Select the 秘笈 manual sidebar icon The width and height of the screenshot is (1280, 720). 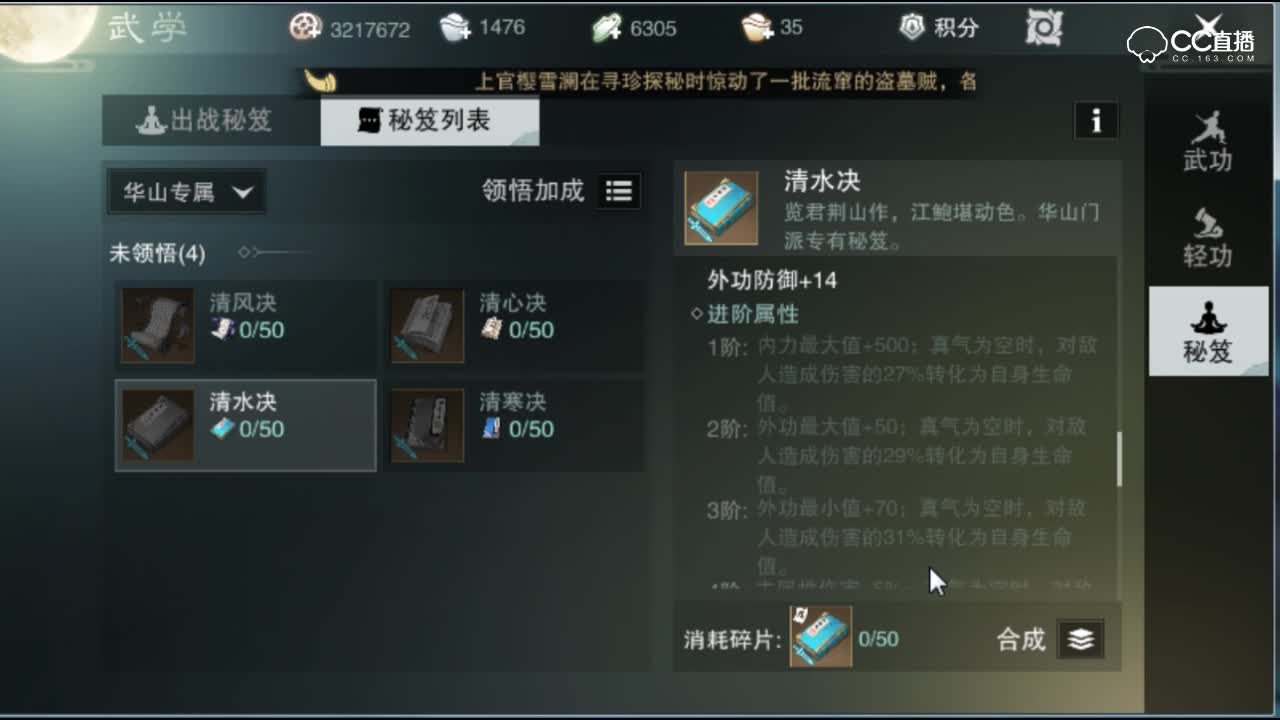[1207, 331]
